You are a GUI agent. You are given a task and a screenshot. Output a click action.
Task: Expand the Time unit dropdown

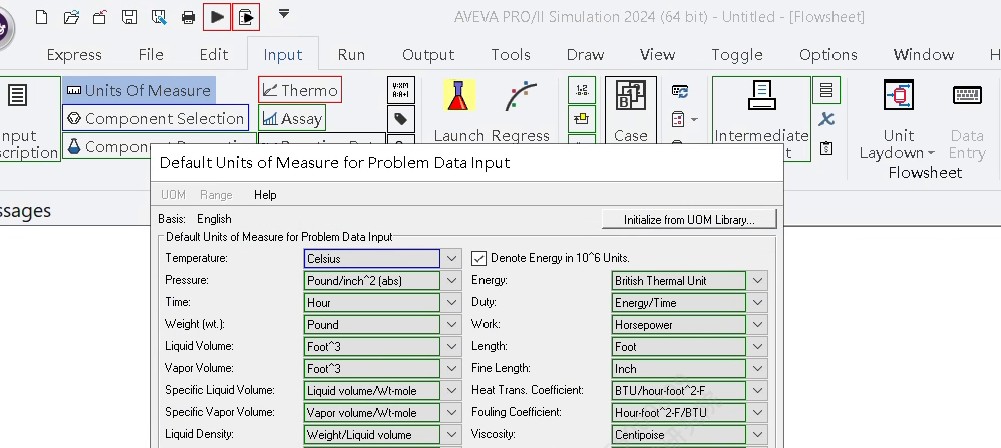[x=451, y=302]
